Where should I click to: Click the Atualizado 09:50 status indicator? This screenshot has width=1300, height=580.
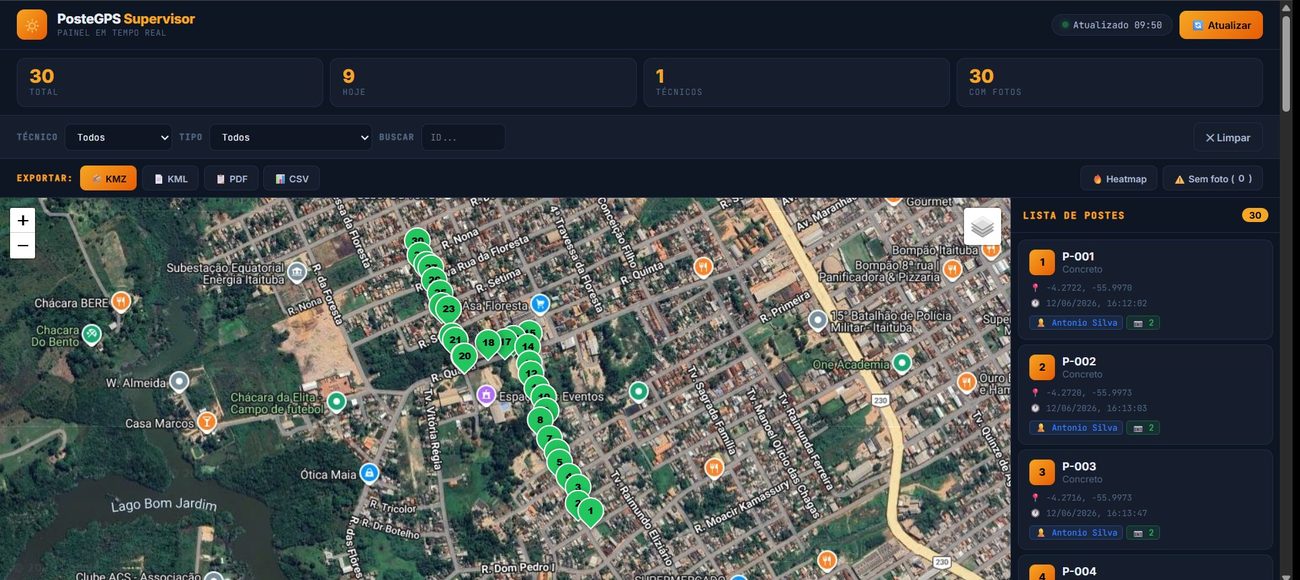pos(1111,25)
